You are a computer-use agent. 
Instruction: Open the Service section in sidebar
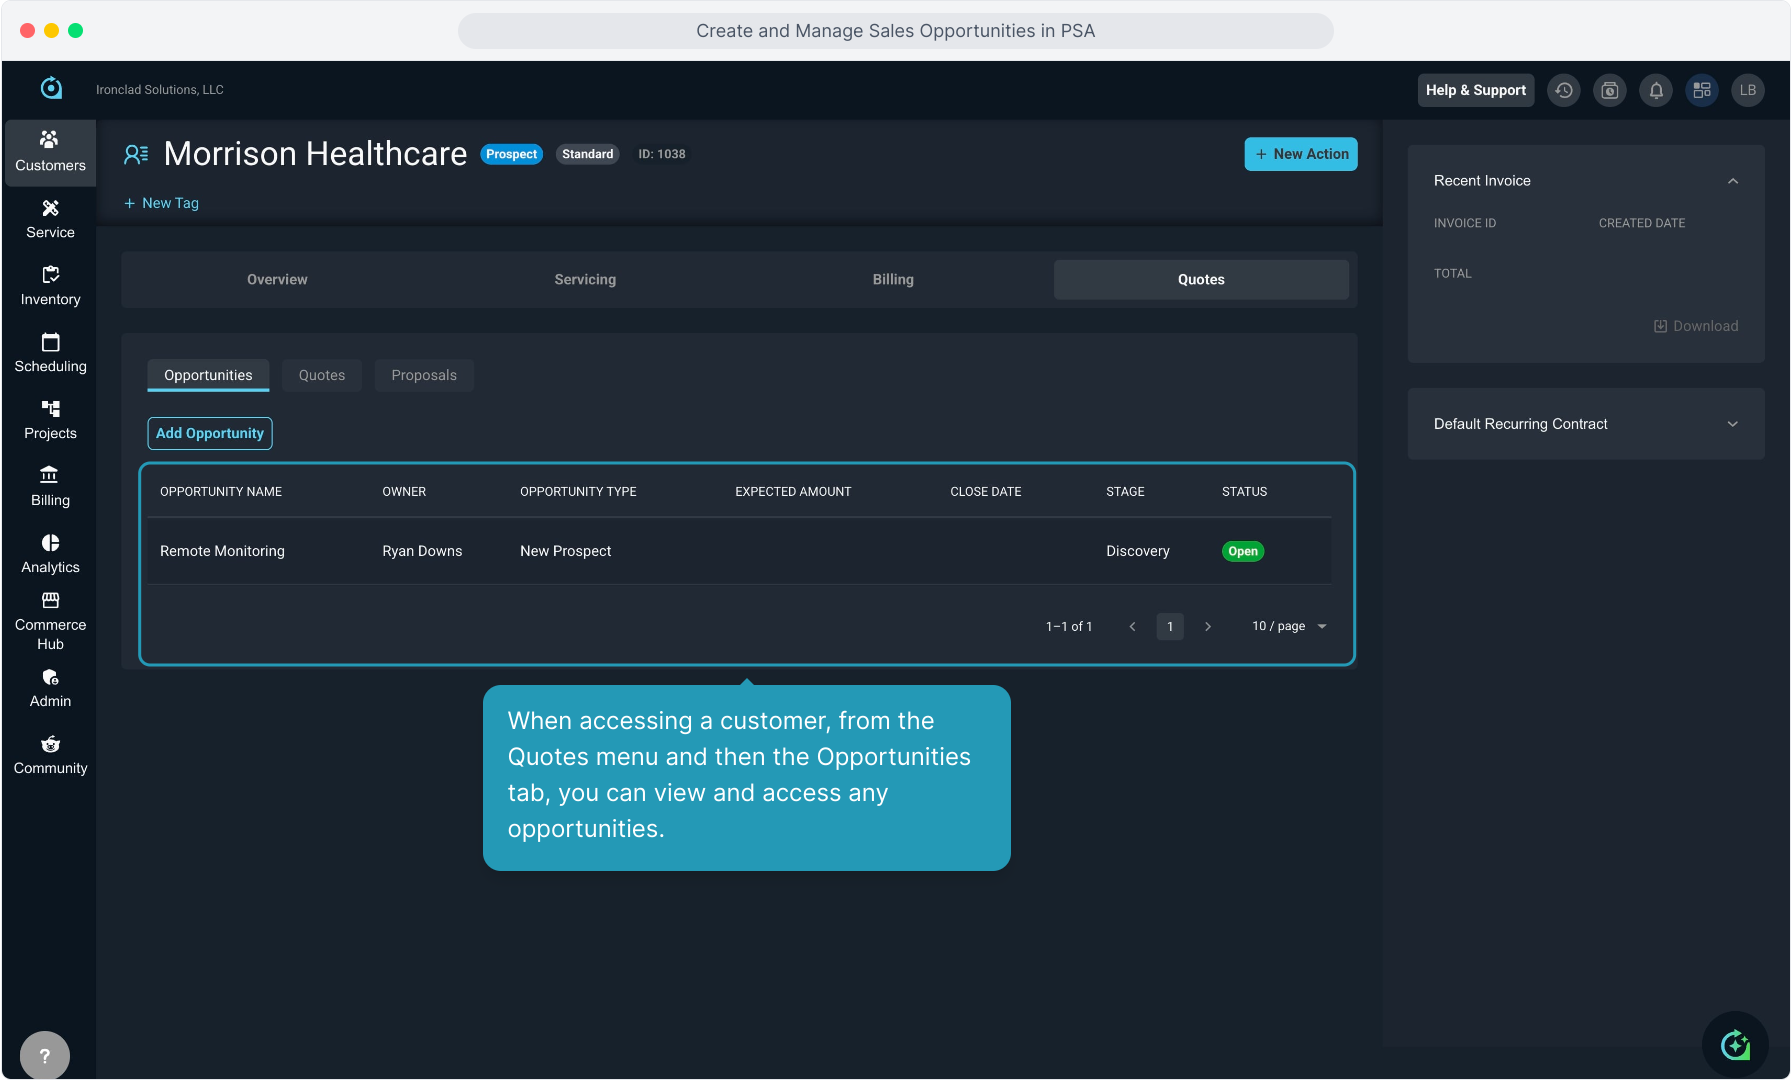pyautogui.click(x=50, y=219)
